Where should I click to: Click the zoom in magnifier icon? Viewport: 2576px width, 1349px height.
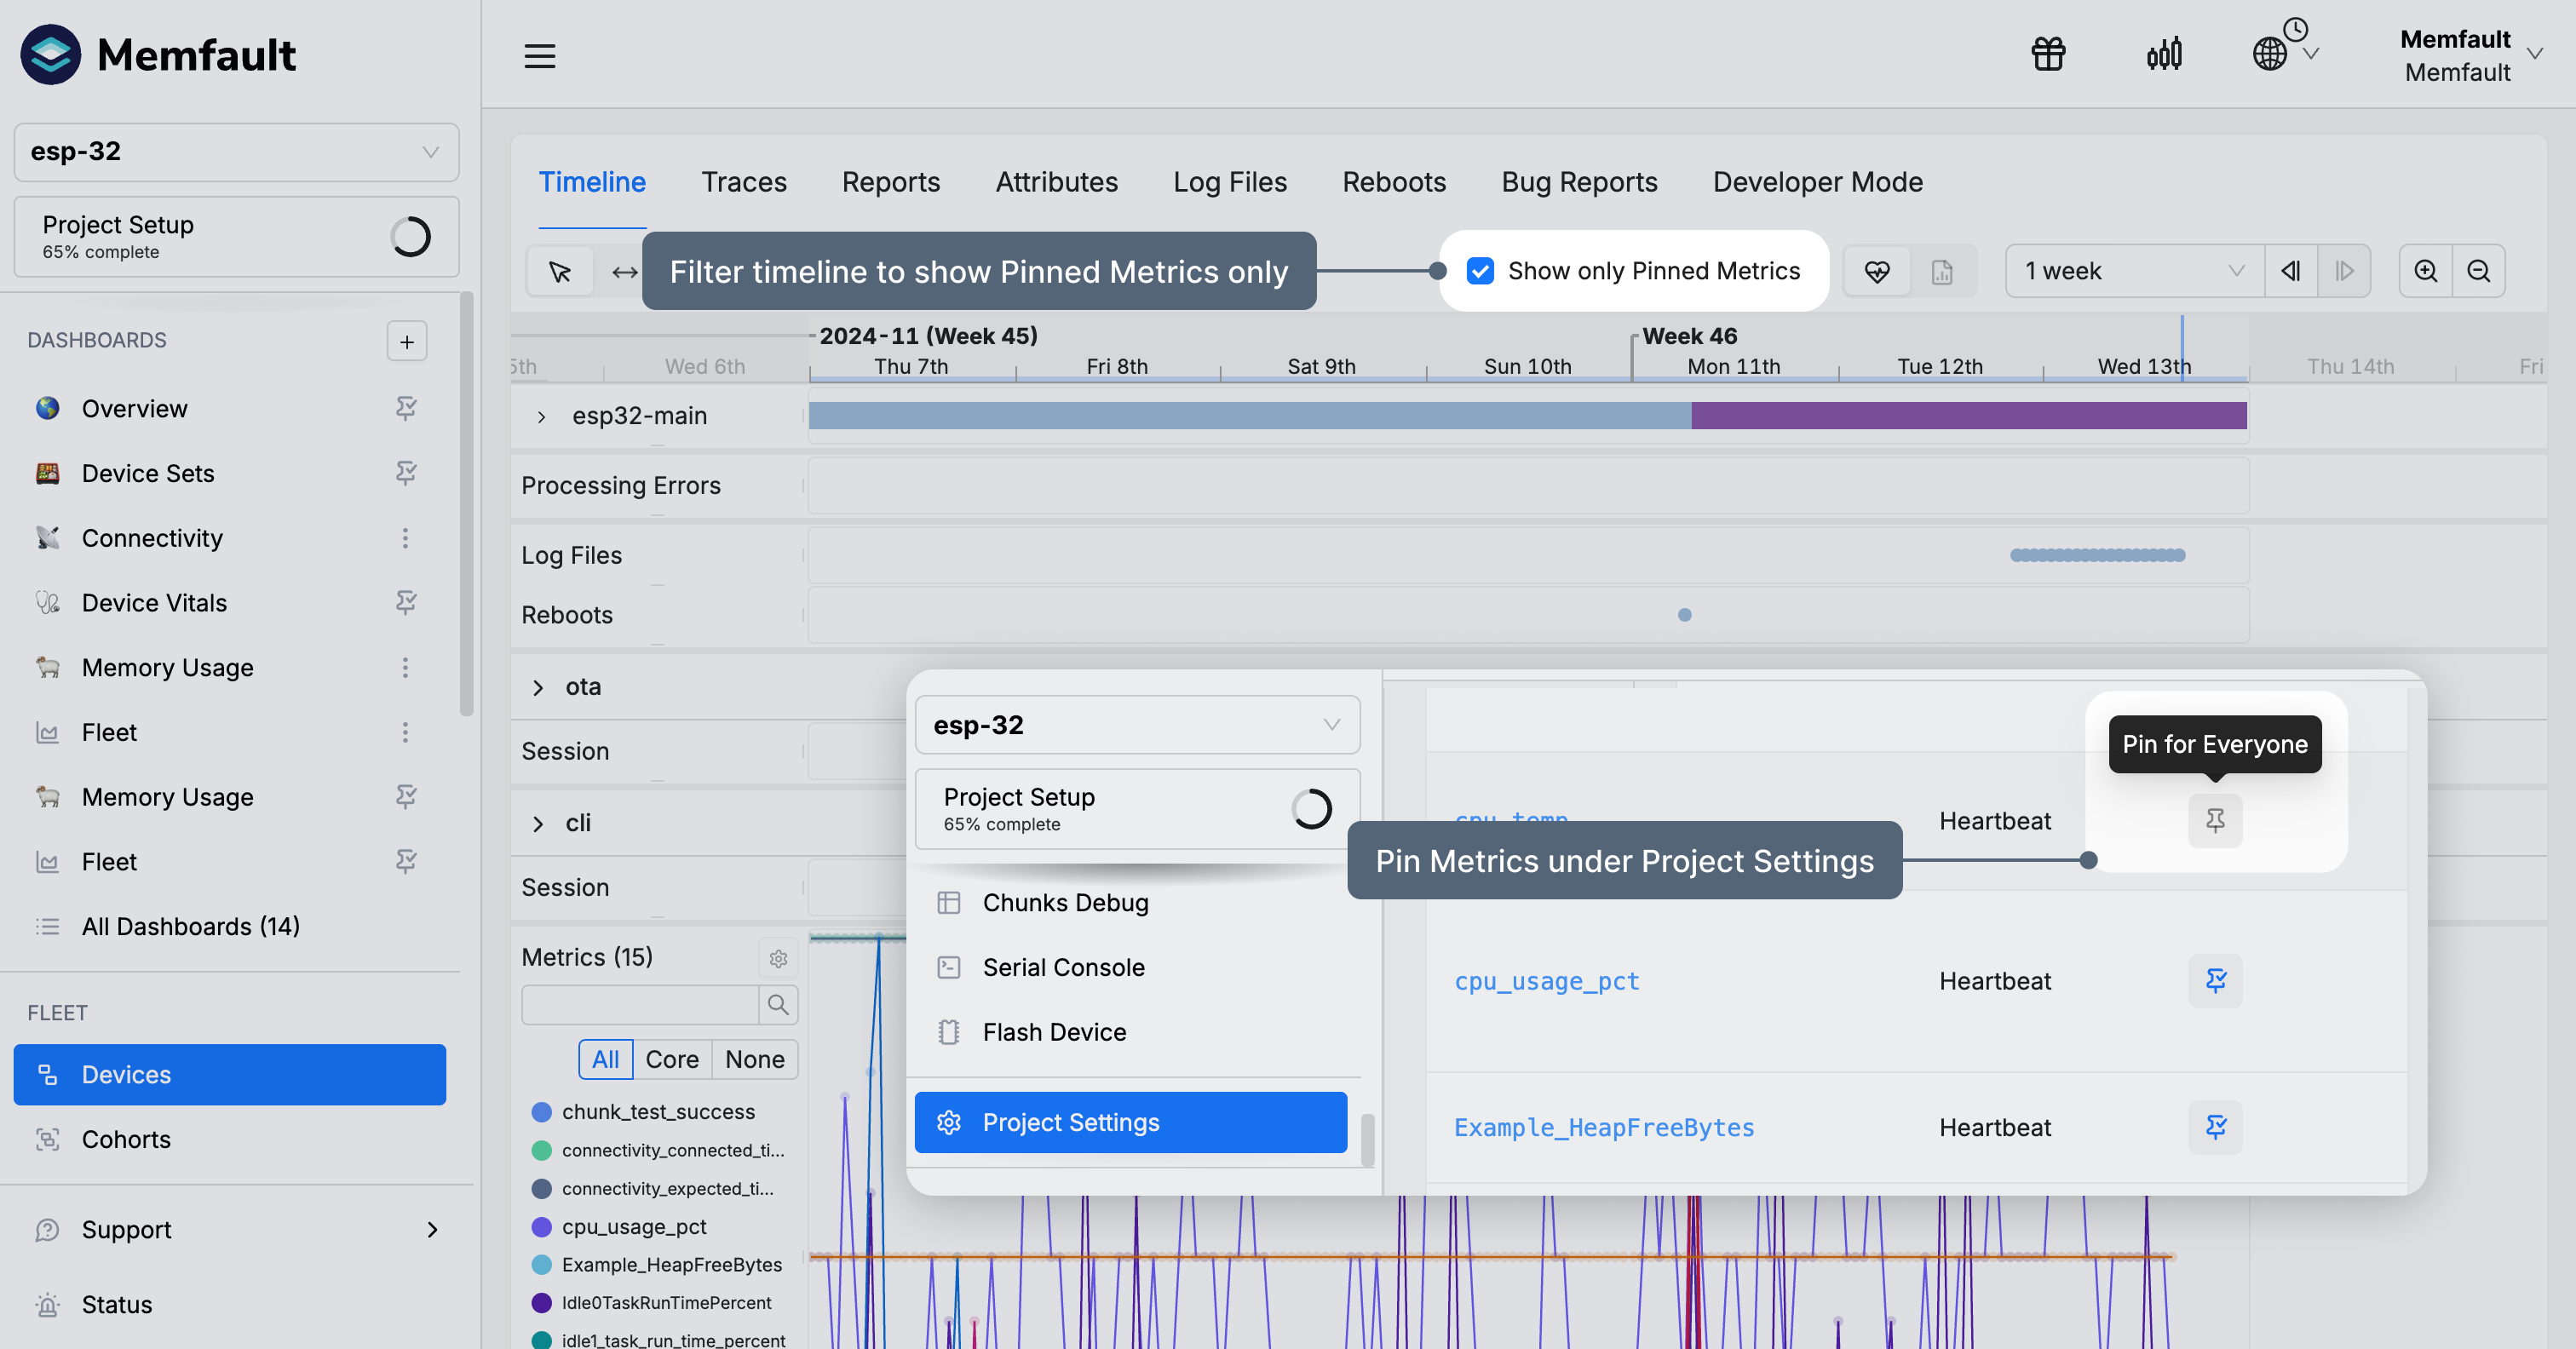[x=2425, y=271]
